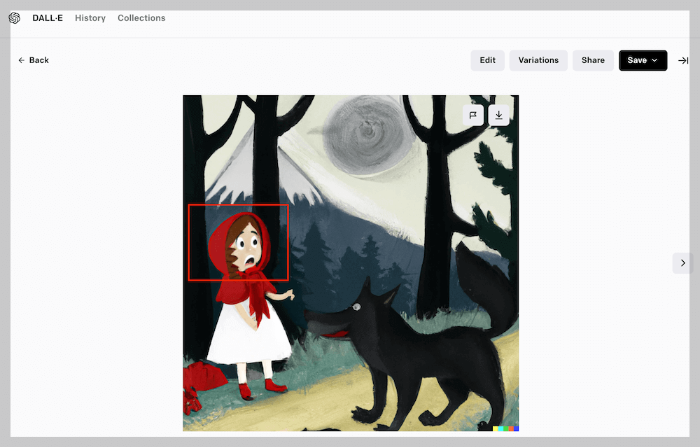Open the Collections tab
The image size is (700, 447).
click(x=142, y=18)
